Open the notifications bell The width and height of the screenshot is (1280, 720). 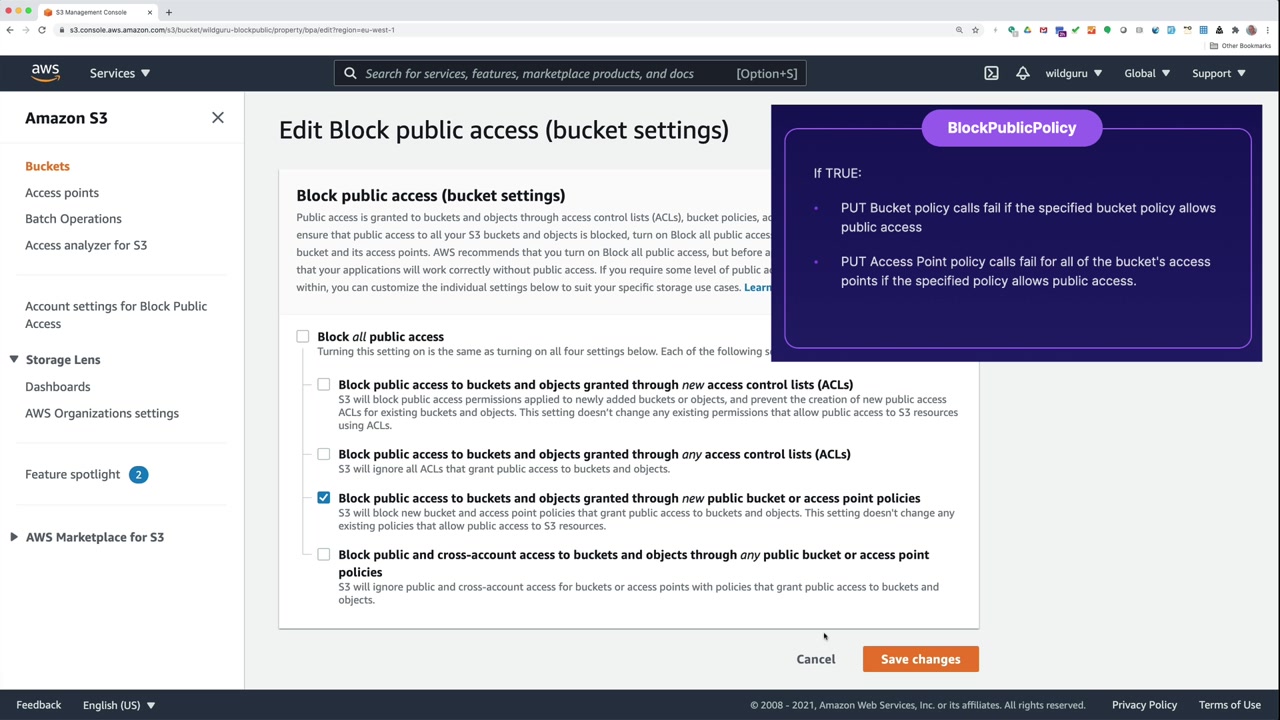pyautogui.click(x=1022, y=73)
